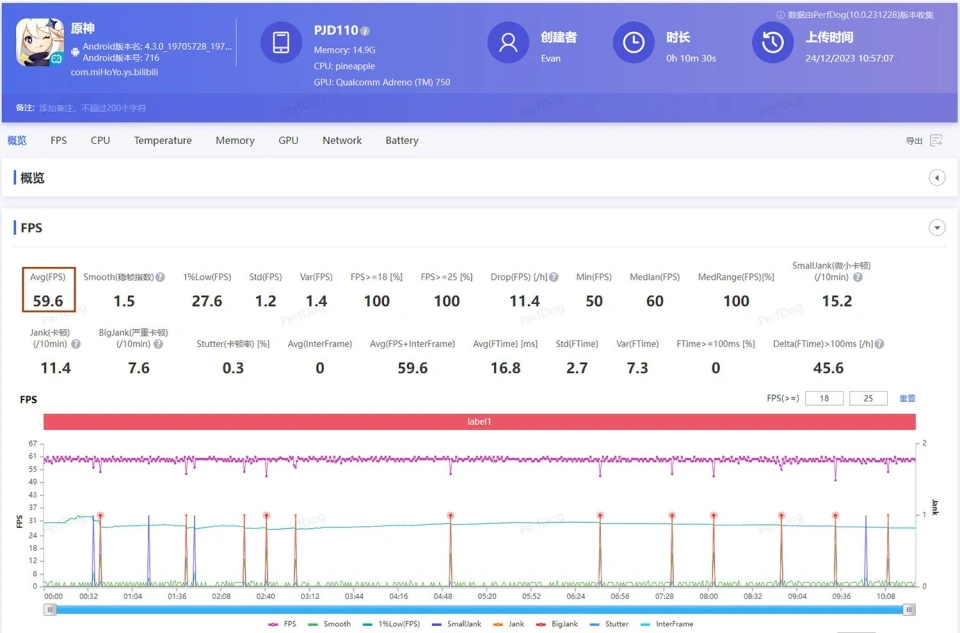
Task: Click right handle of timeline range slider
Action: 909,609
